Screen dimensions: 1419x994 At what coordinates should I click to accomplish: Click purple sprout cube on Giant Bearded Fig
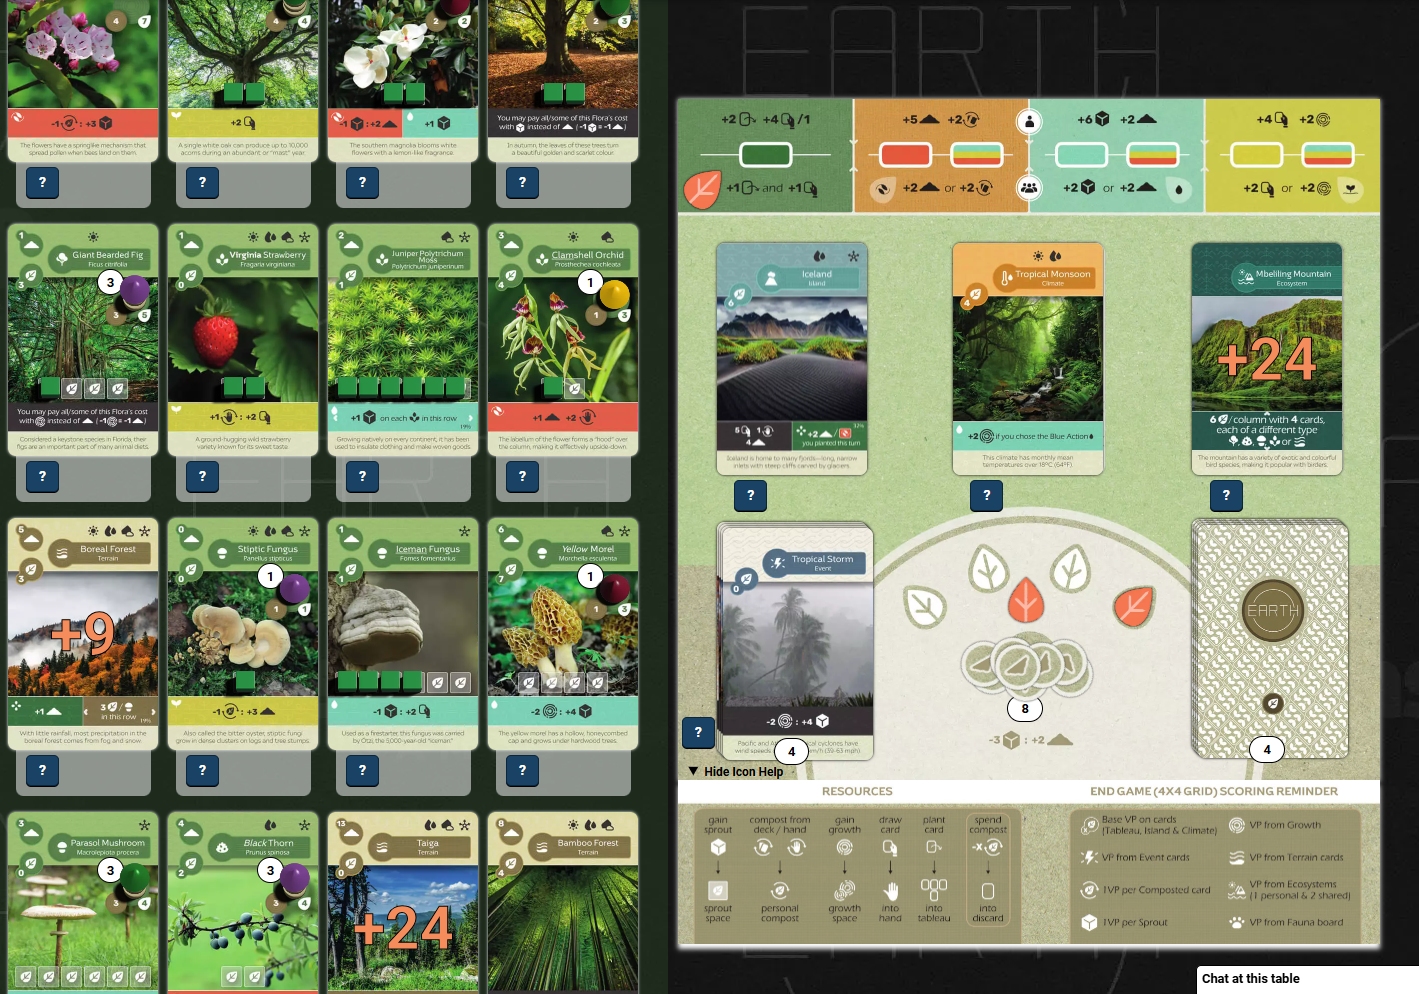(x=134, y=291)
